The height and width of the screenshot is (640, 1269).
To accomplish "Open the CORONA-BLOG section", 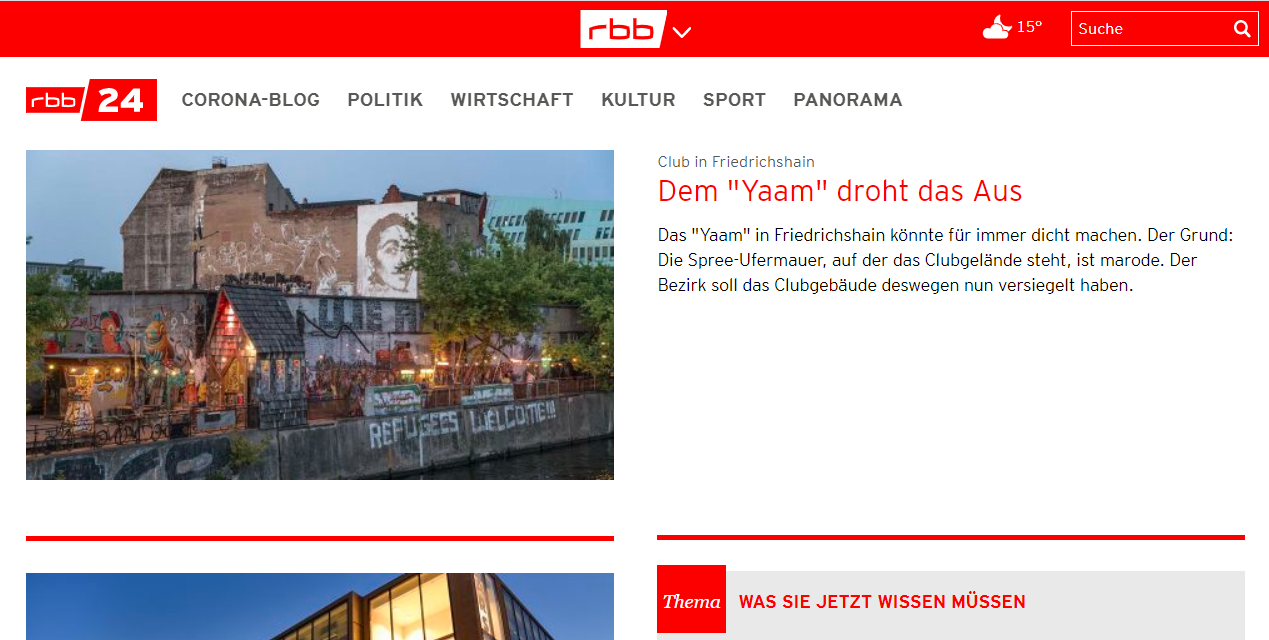I will coord(251,100).
